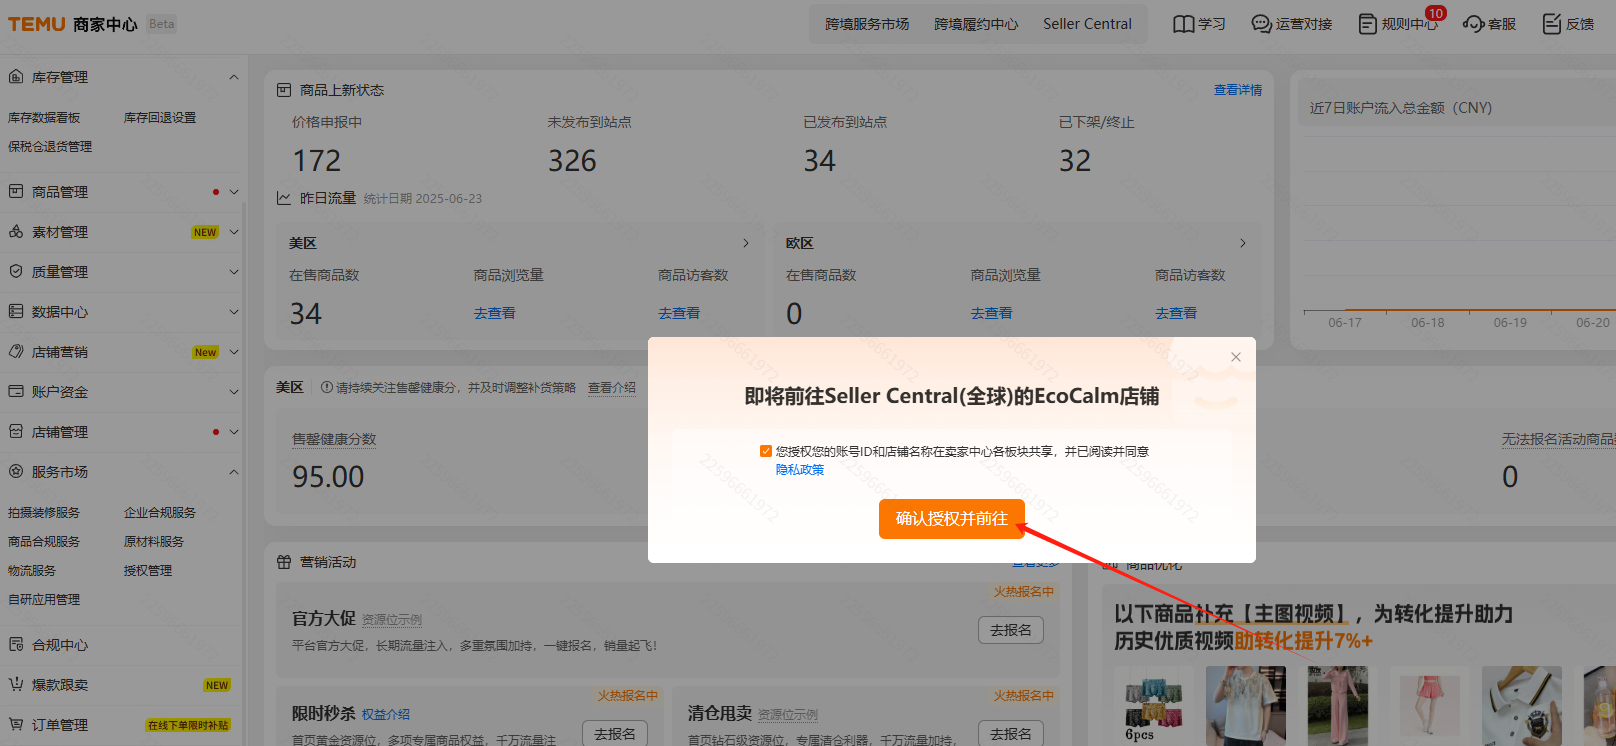Viewport: 1616px width, 746px height.
Task: Expand the 商品管理 menu chevron
Action: tap(234, 191)
